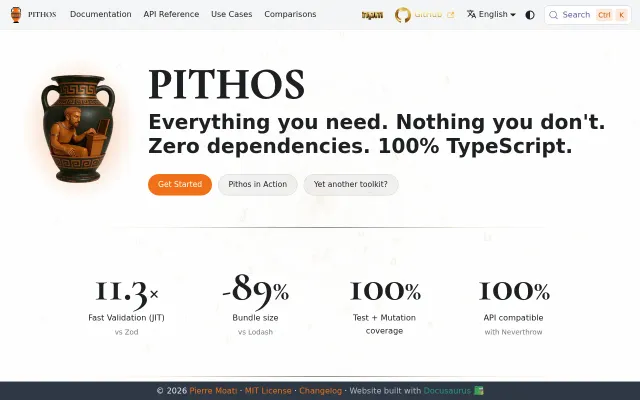Image resolution: width=640 pixels, height=400 pixels.
Task: Open the API Reference menu item
Action: point(171,14)
